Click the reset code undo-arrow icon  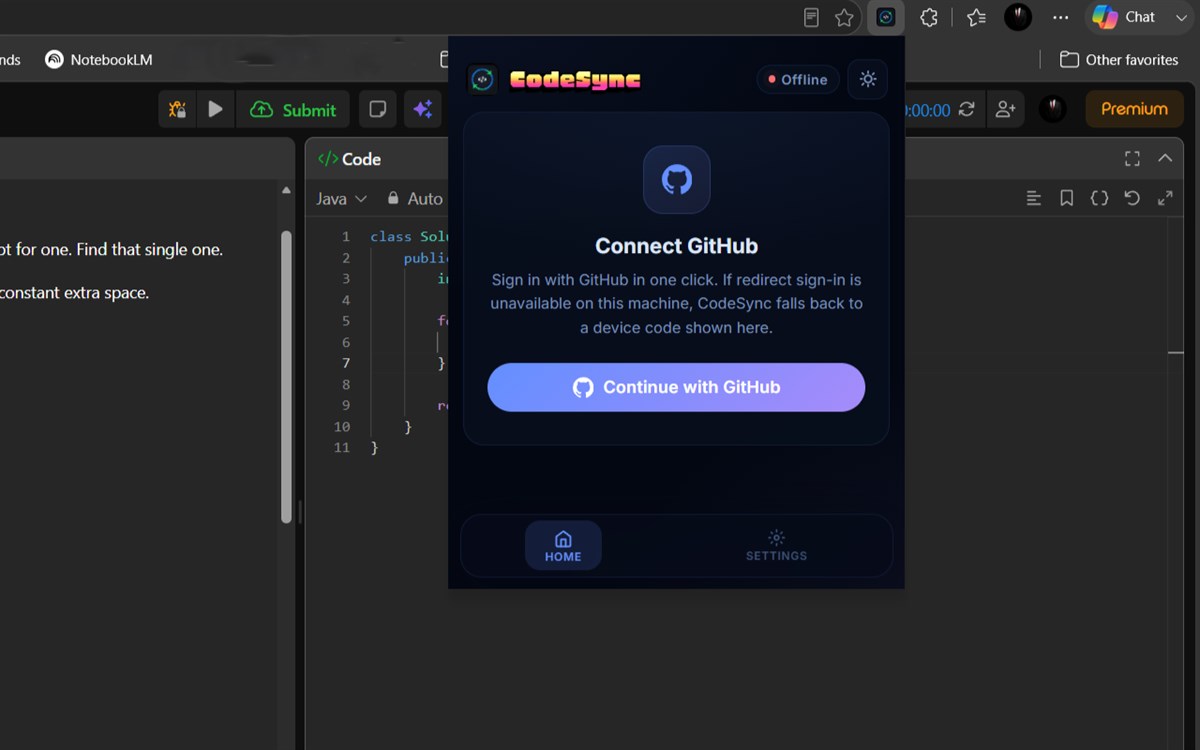[1132, 199]
